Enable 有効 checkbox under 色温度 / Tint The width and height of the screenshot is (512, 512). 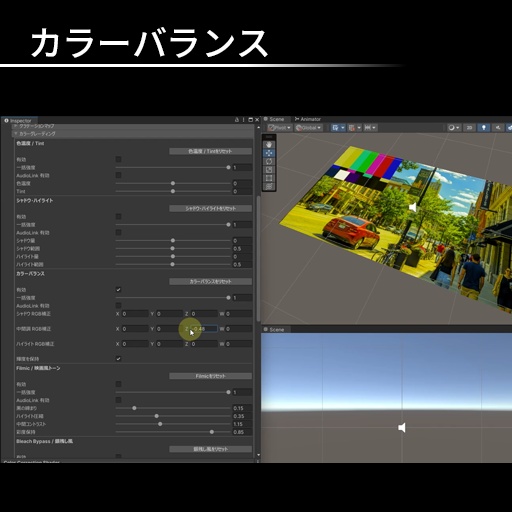118,159
